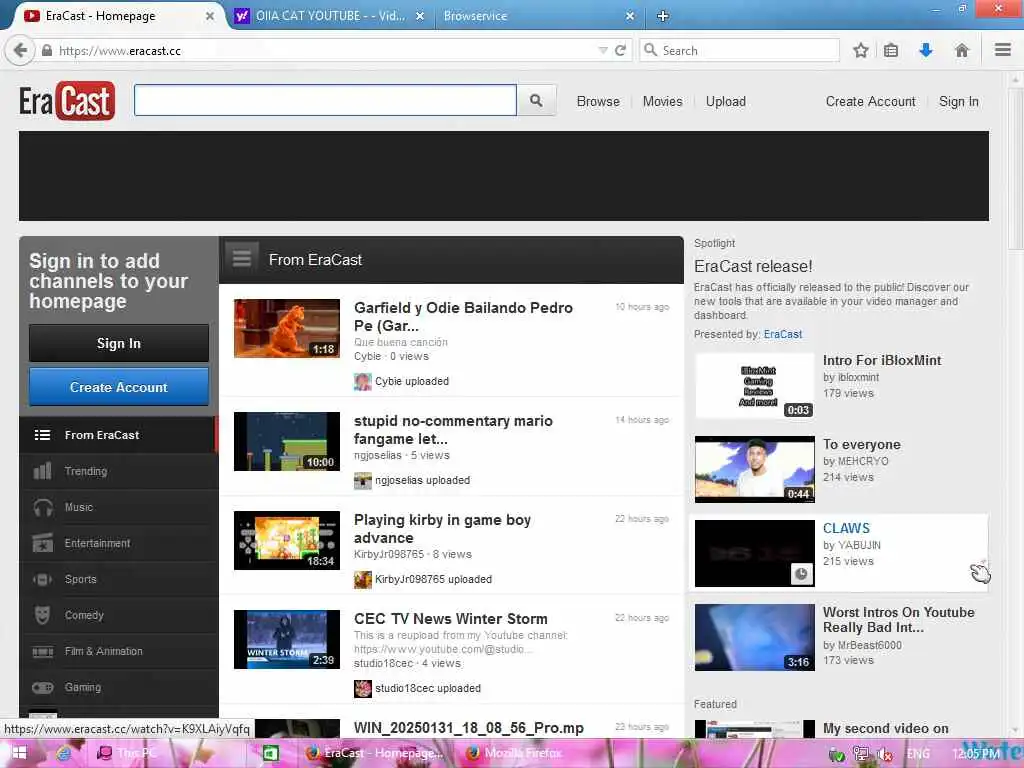Click the To everyone video thumbnail

point(754,470)
